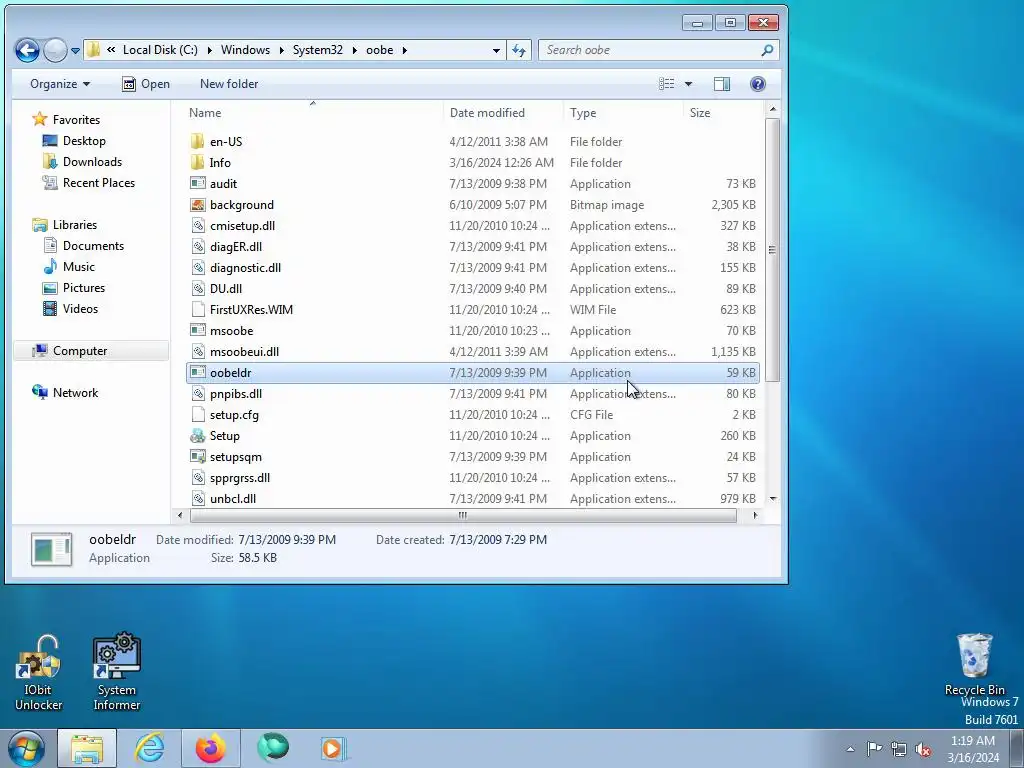This screenshot has width=1024, height=768.
Task: Open Explorer help icon
Action: coord(758,84)
